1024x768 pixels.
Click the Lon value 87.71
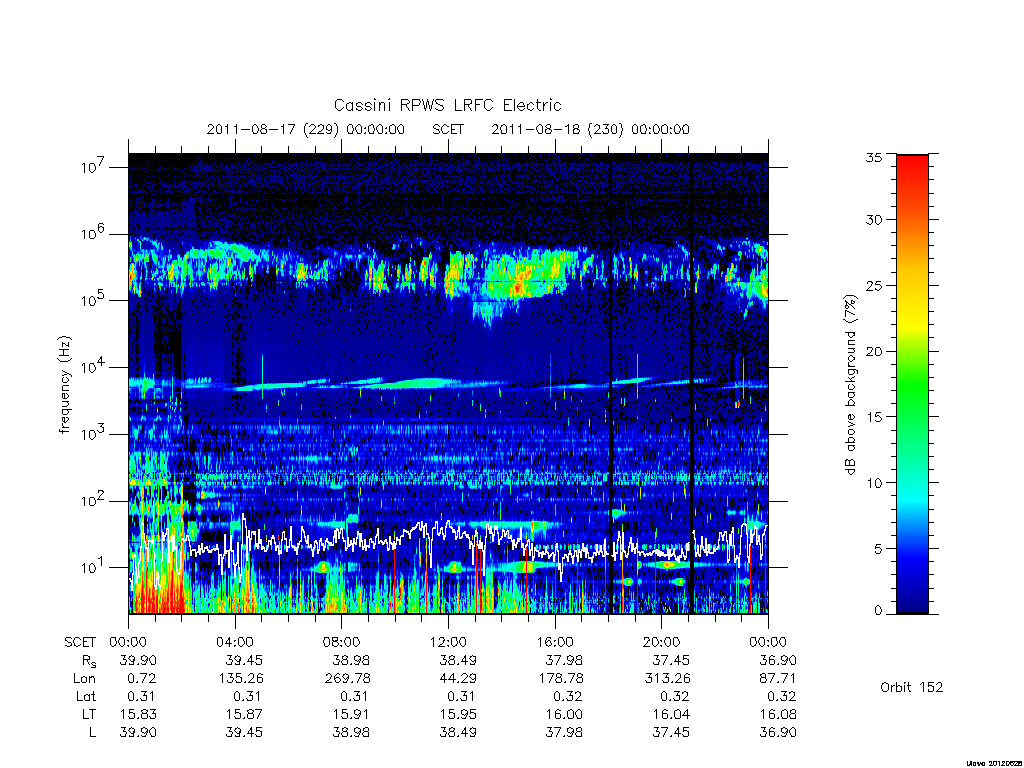coord(778,679)
